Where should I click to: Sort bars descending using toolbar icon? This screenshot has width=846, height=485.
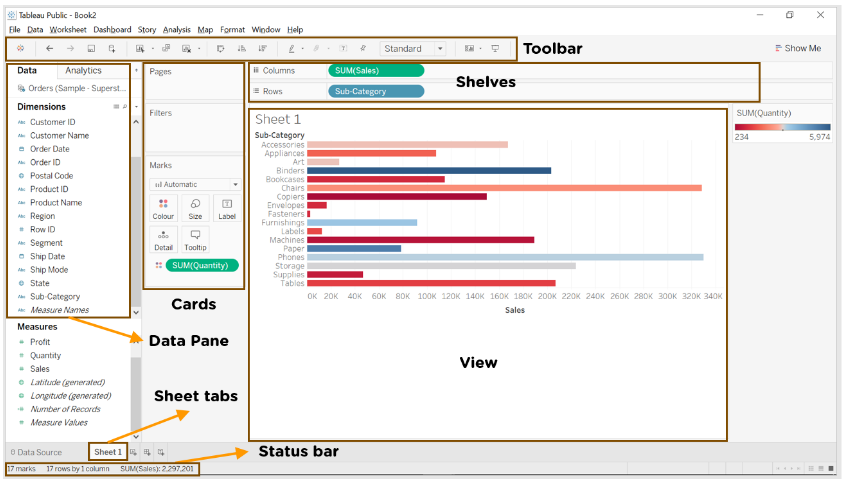[x=262, y=48]
